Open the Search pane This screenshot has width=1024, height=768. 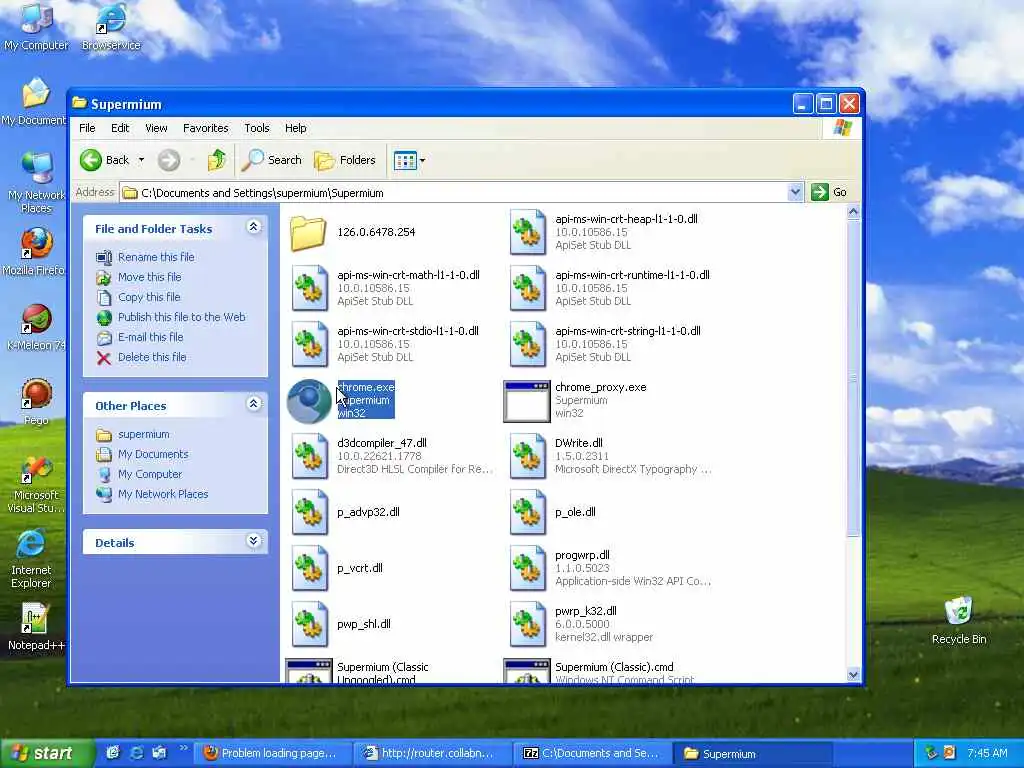(x=271, y=160)
